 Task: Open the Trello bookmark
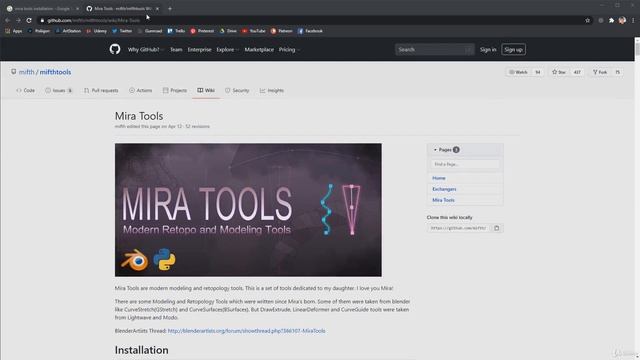(x=176, y=31)
